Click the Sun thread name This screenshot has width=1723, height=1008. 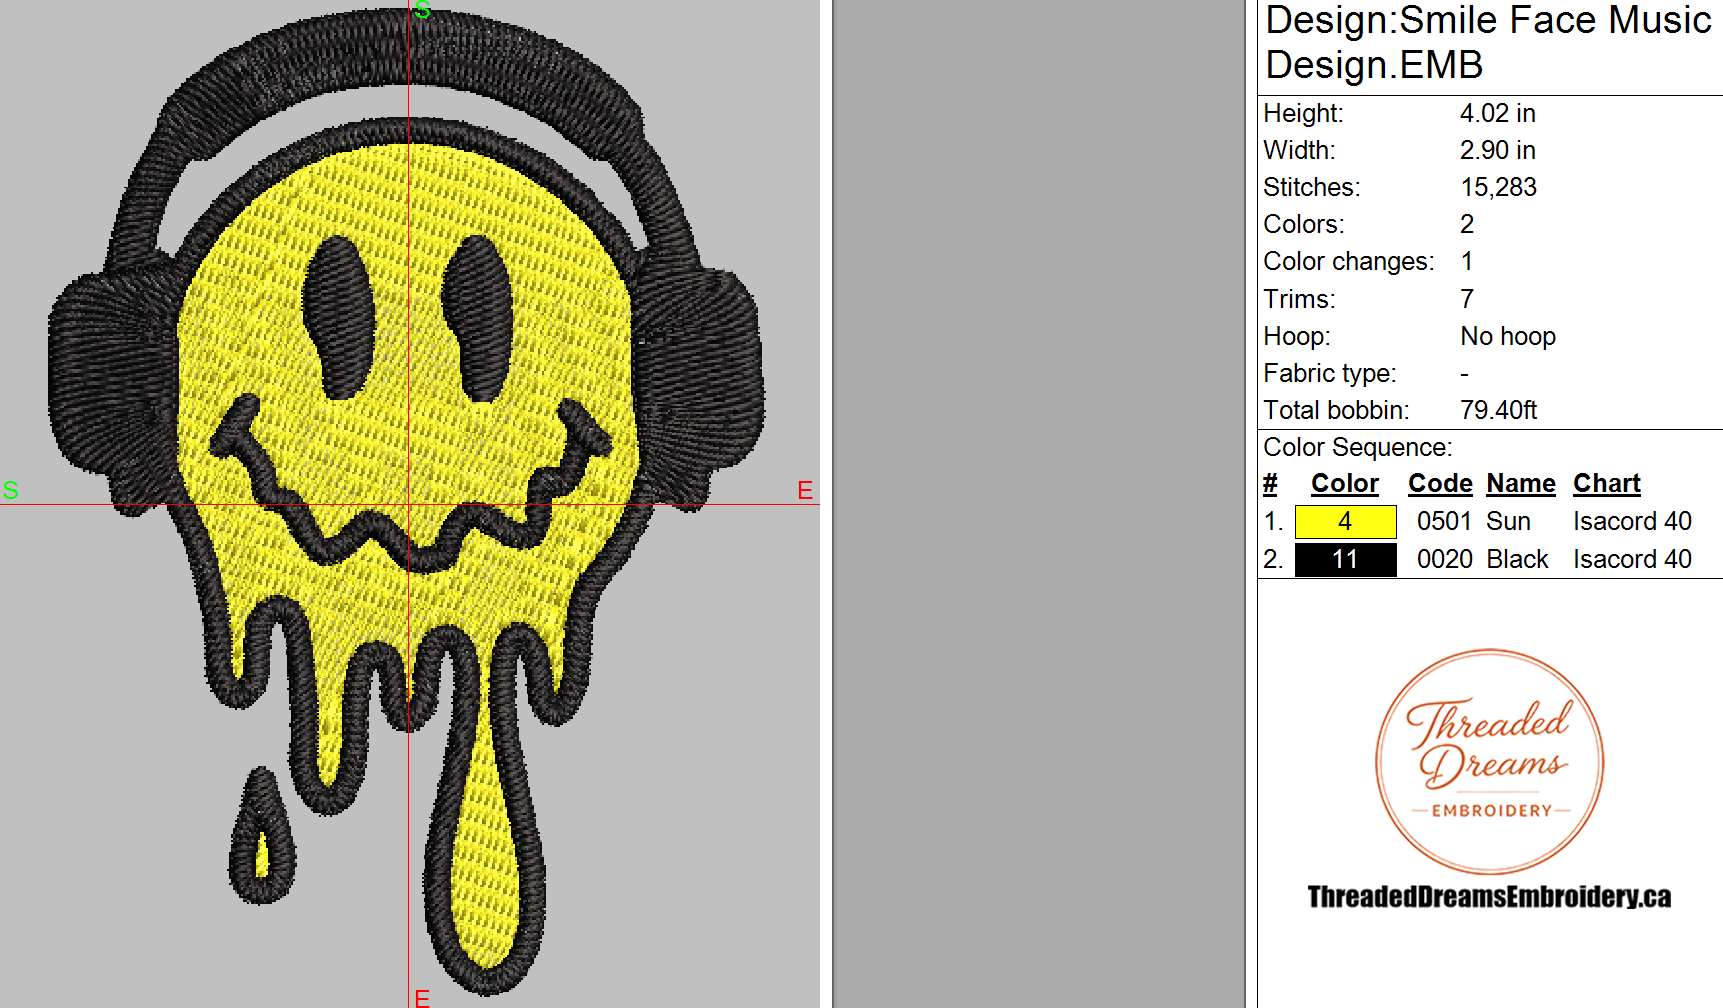click(x=1508, y=522)
